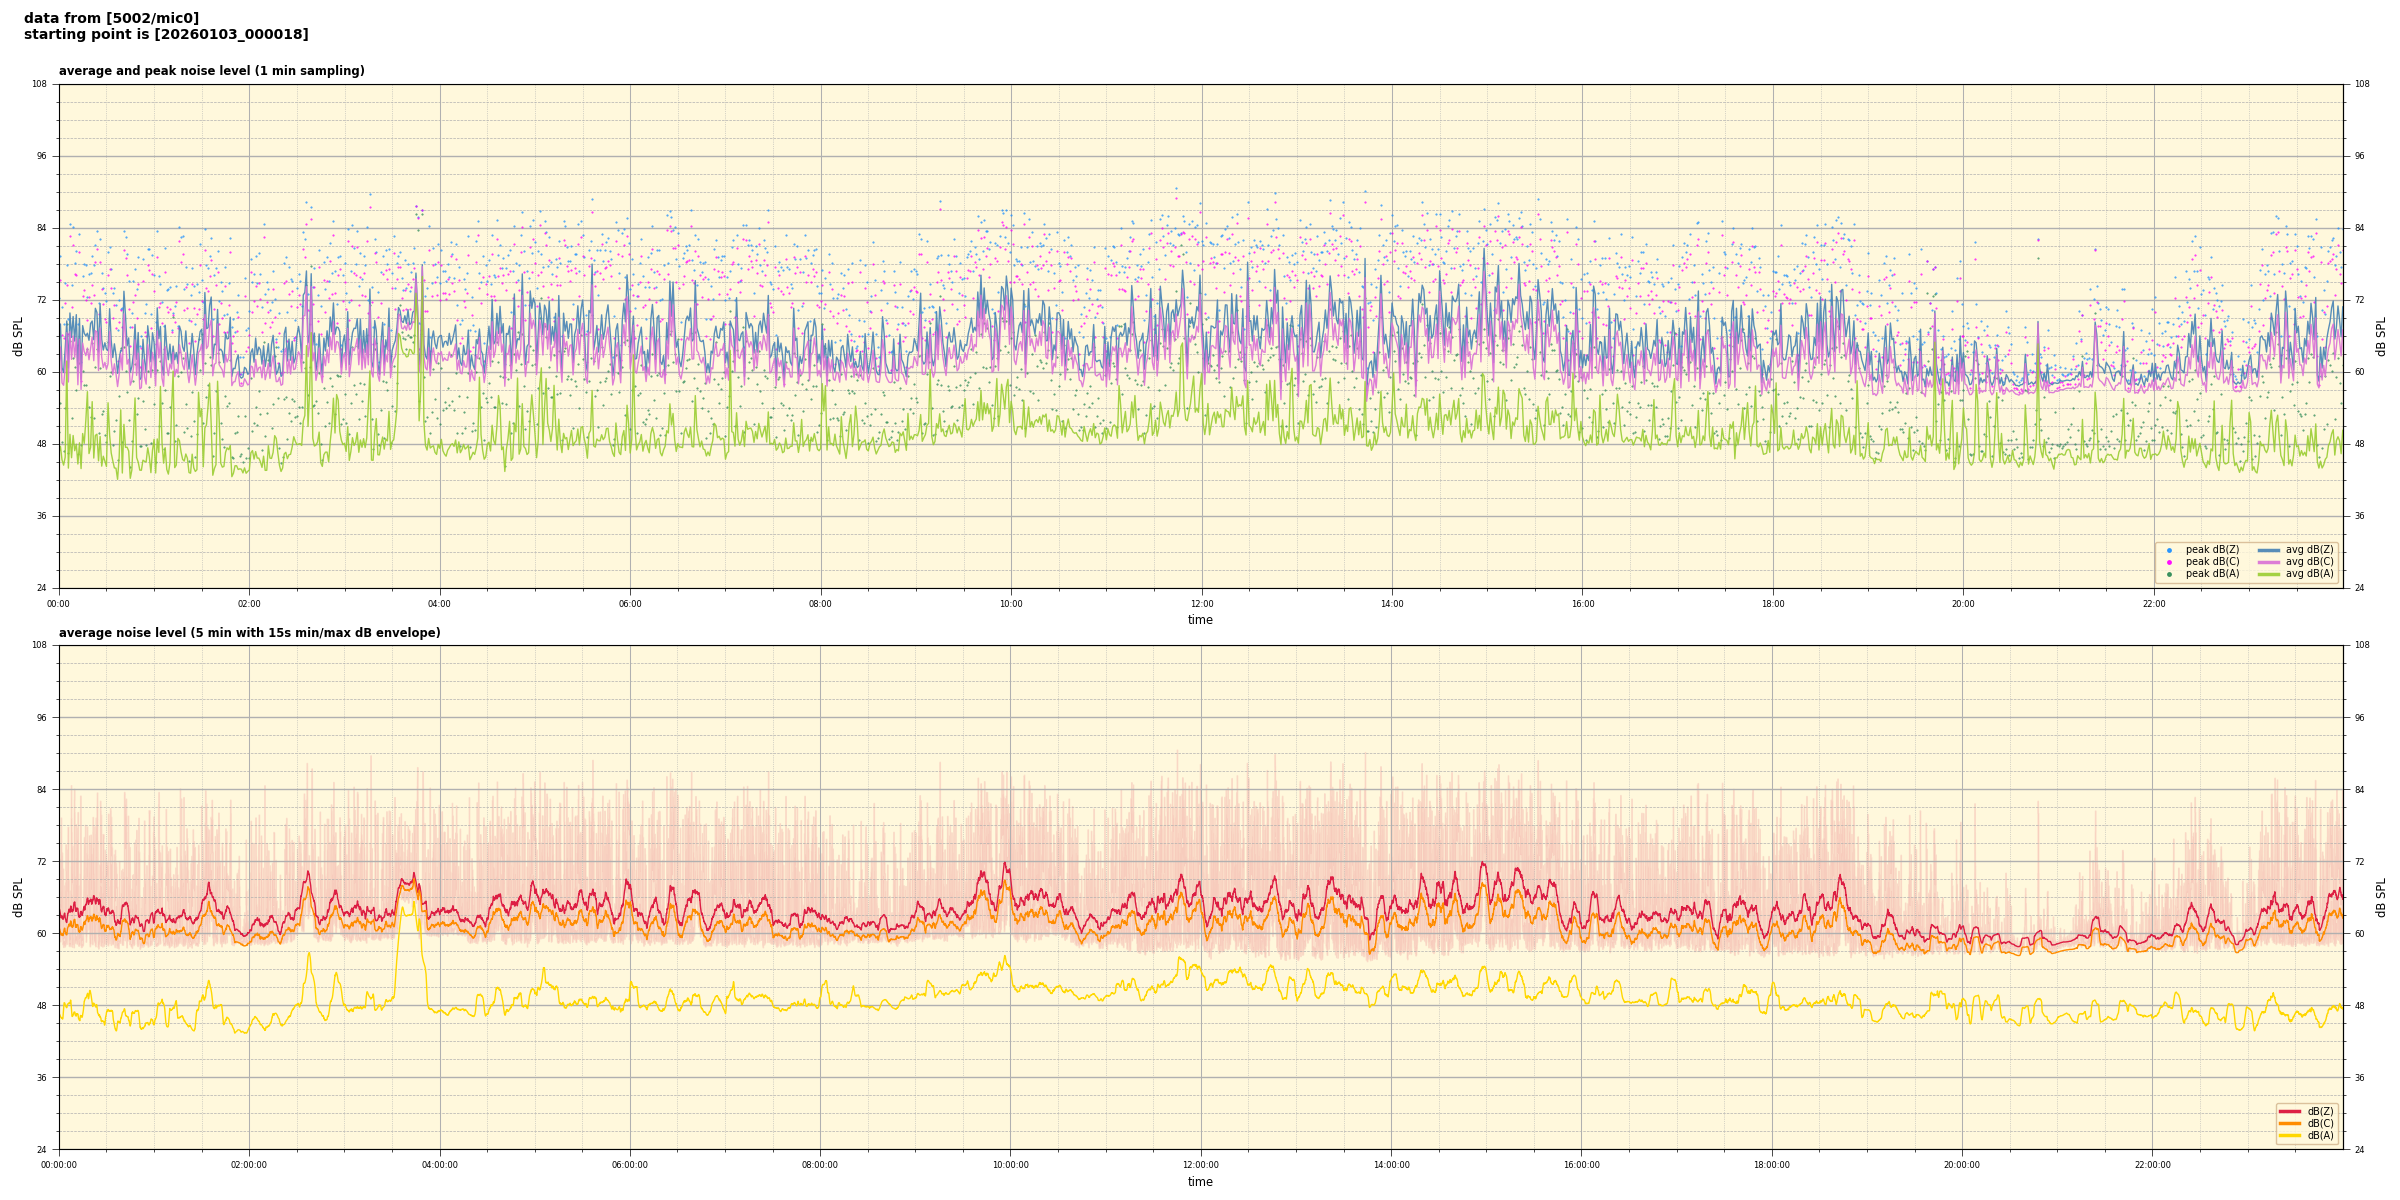Click the left 'dB SPL' label of bottom chart

[18, 897]
